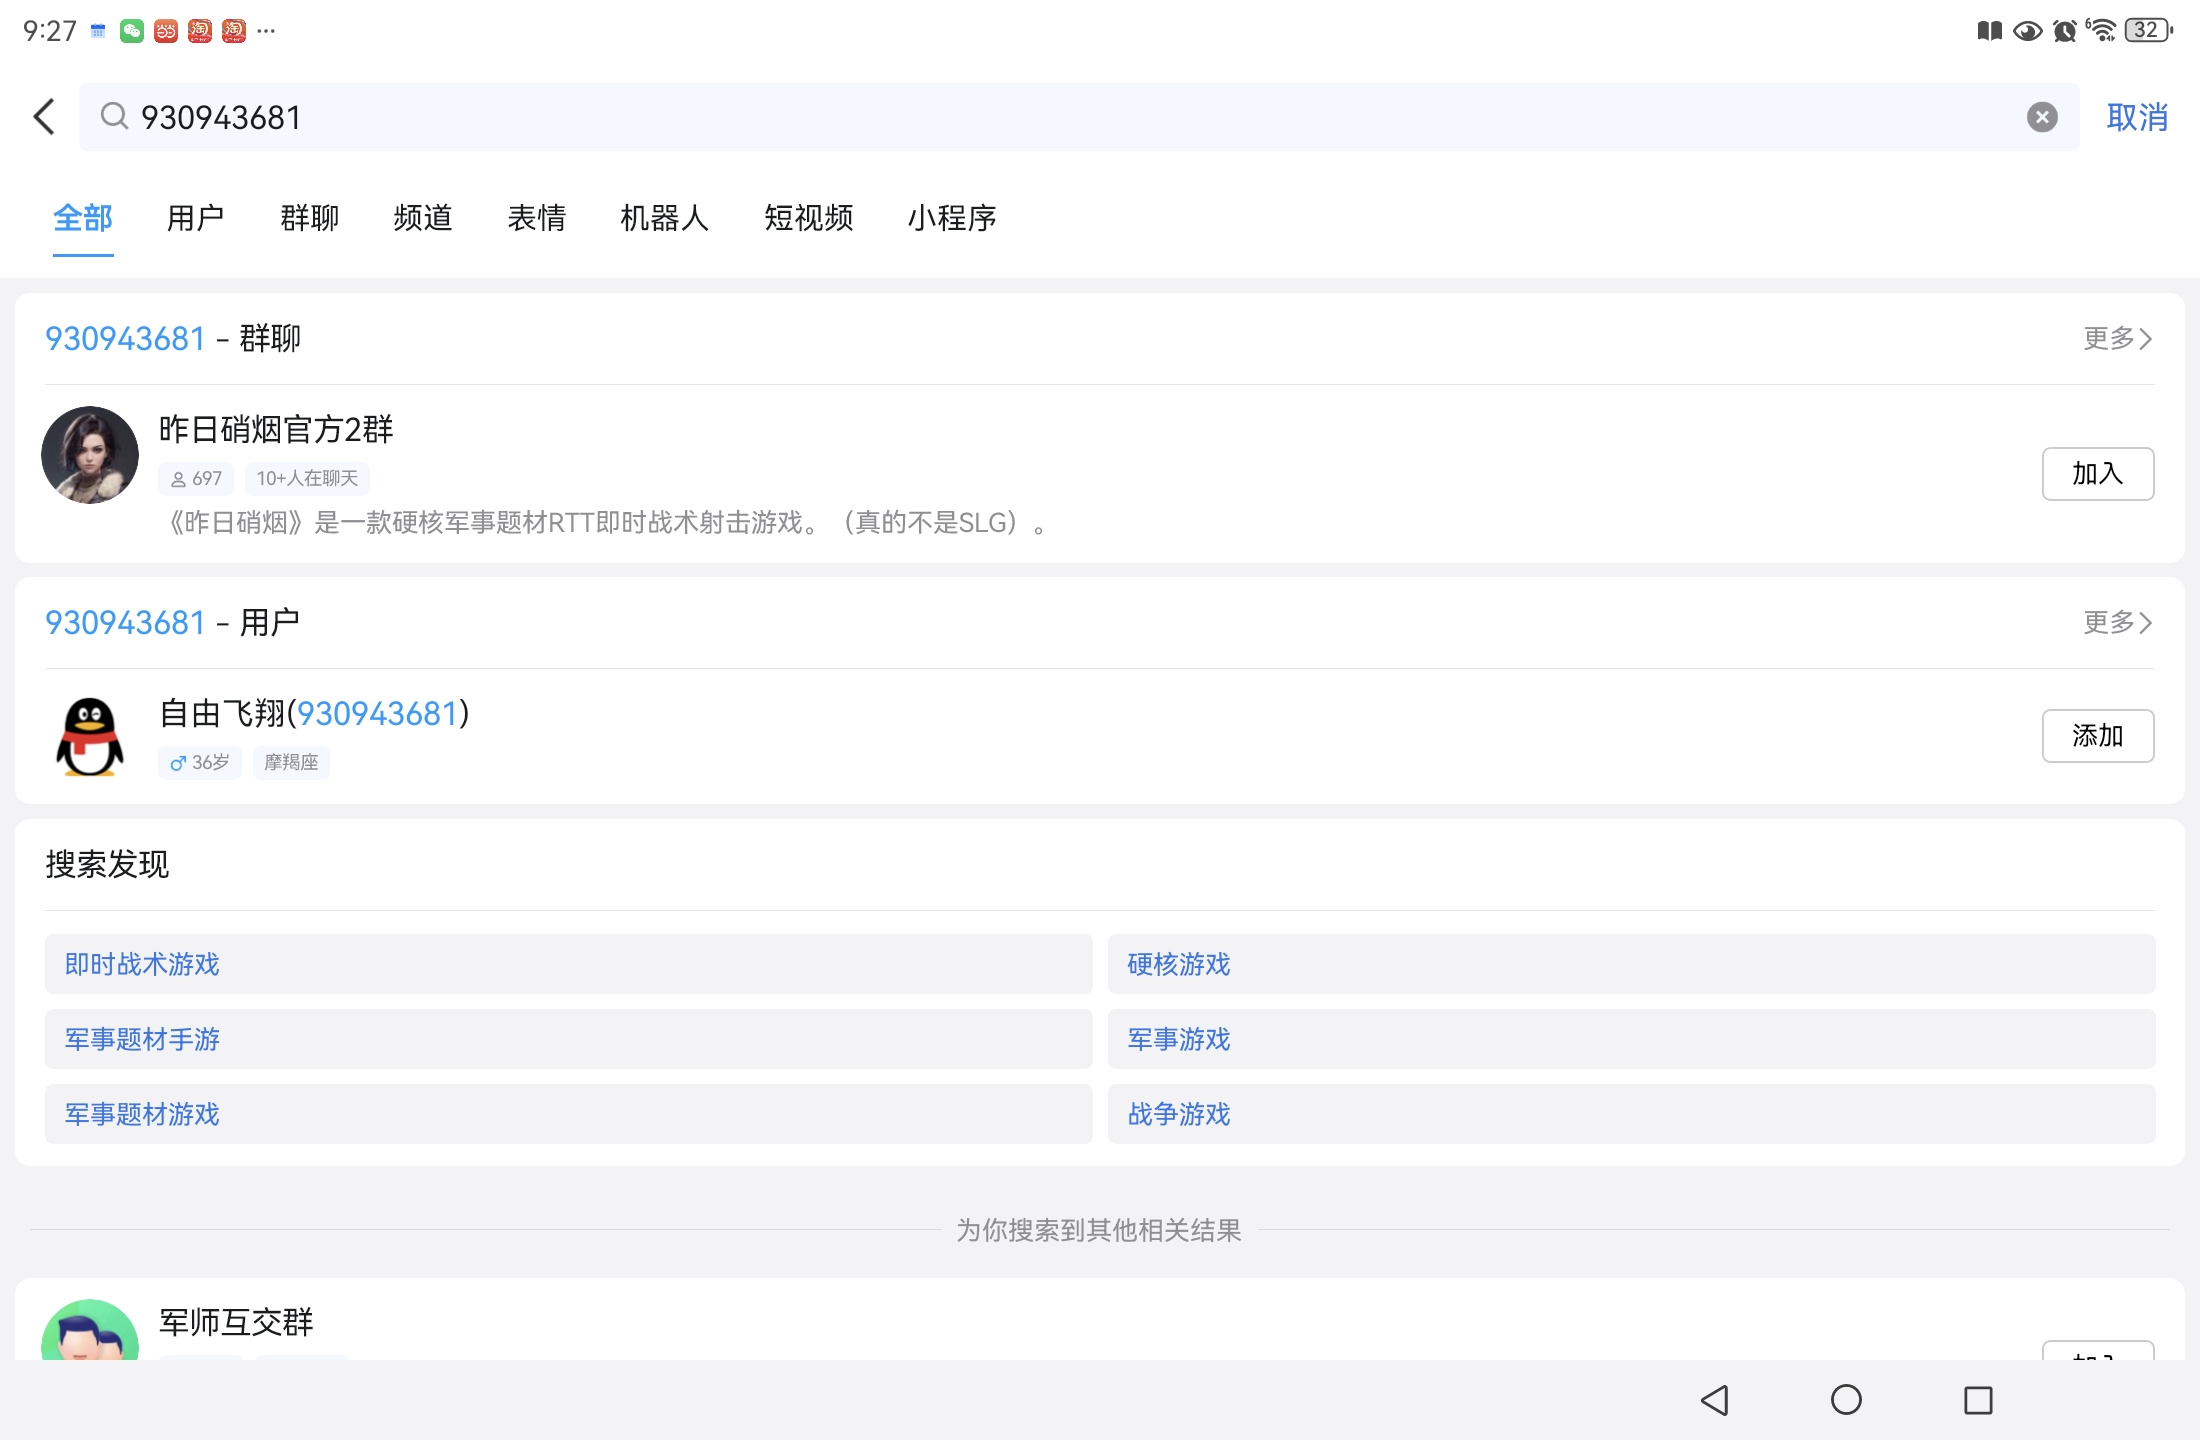The height and width of the screenshot is (1440, 2200).
Task: Tap the 930943681 - 群聊 section header
Action: (x=173, y=339)
